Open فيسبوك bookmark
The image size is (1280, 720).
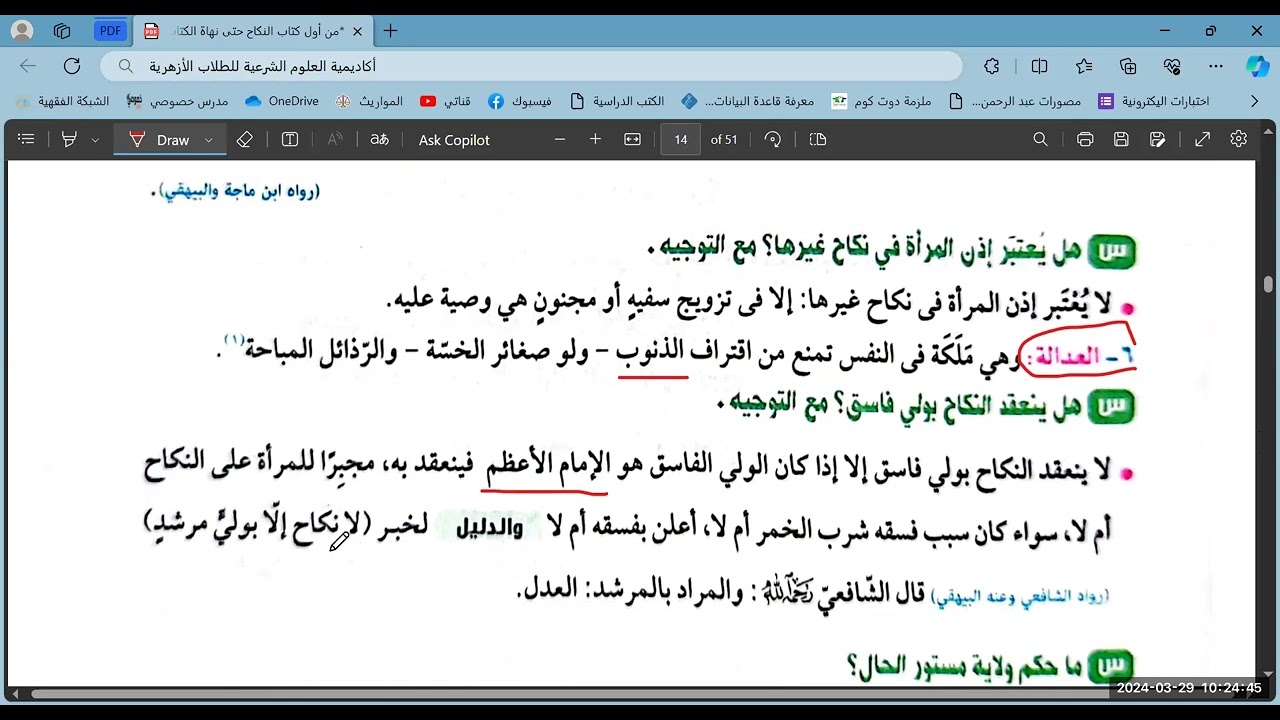[520, 101]
